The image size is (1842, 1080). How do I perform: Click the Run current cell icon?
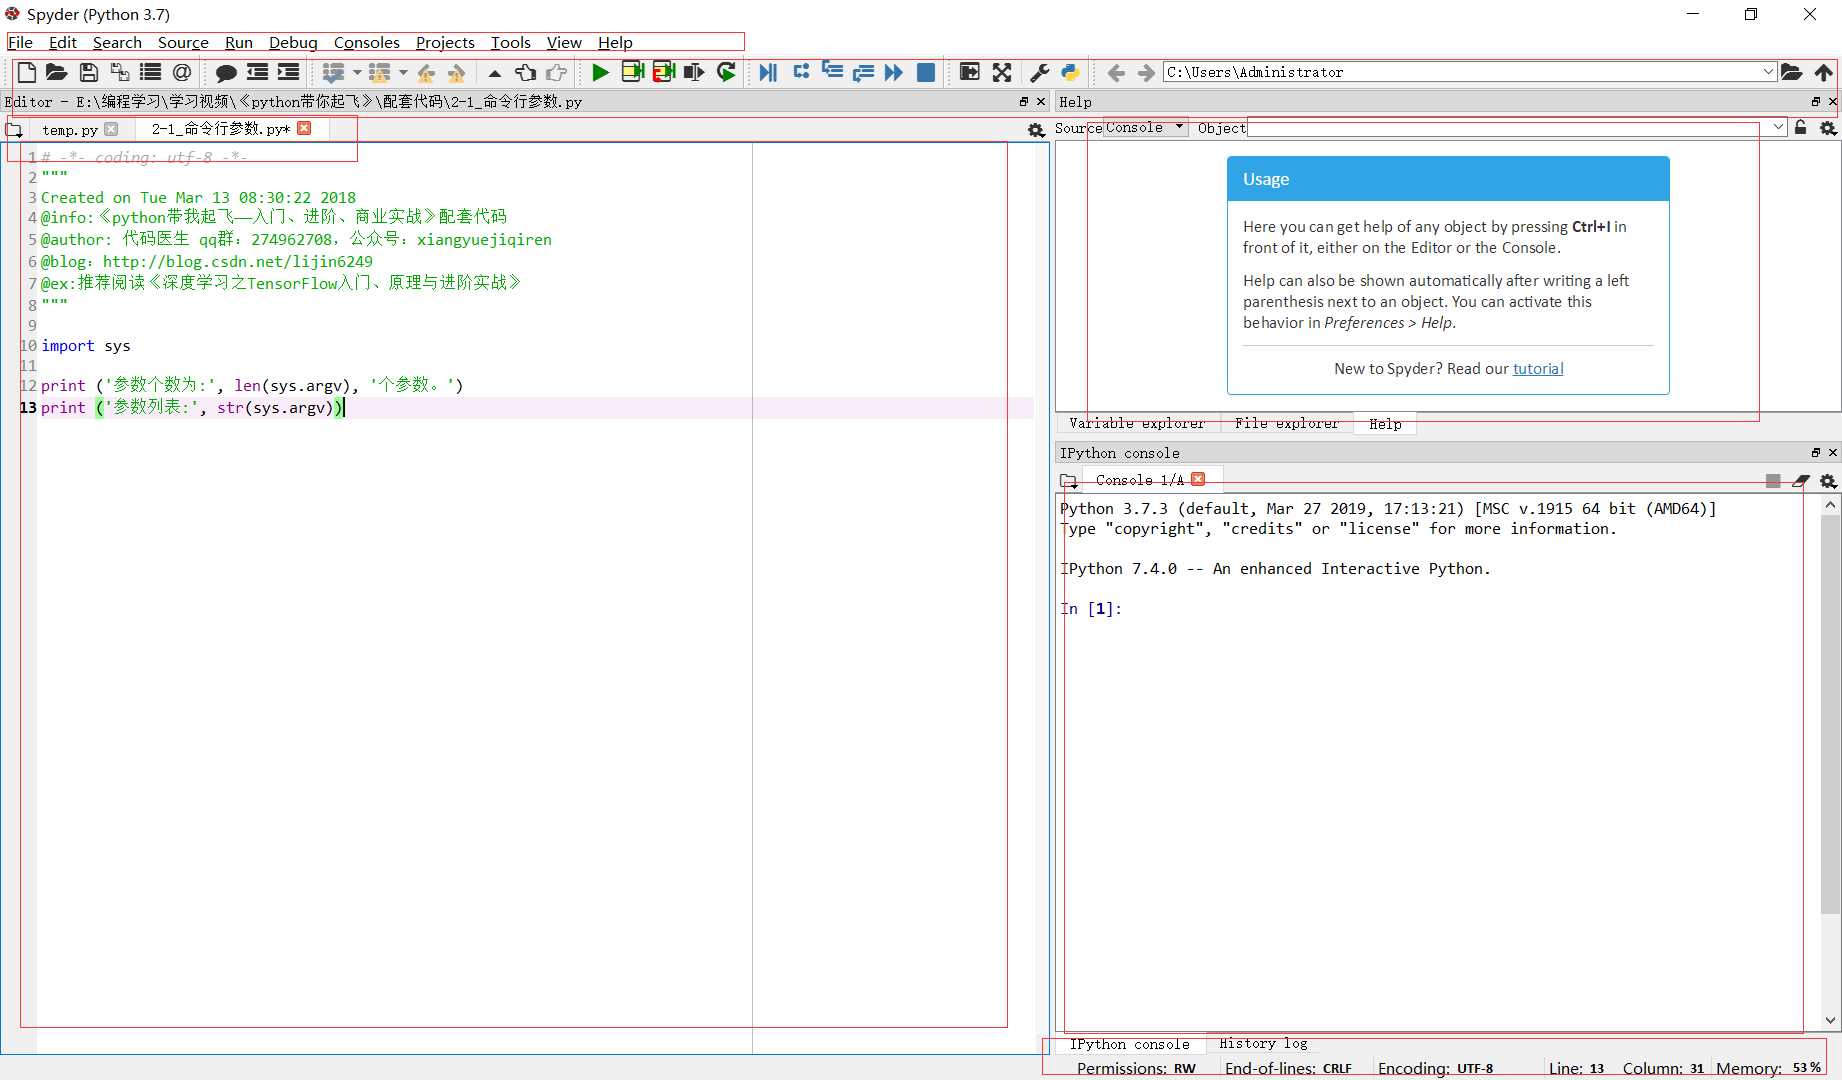point(632,72)
